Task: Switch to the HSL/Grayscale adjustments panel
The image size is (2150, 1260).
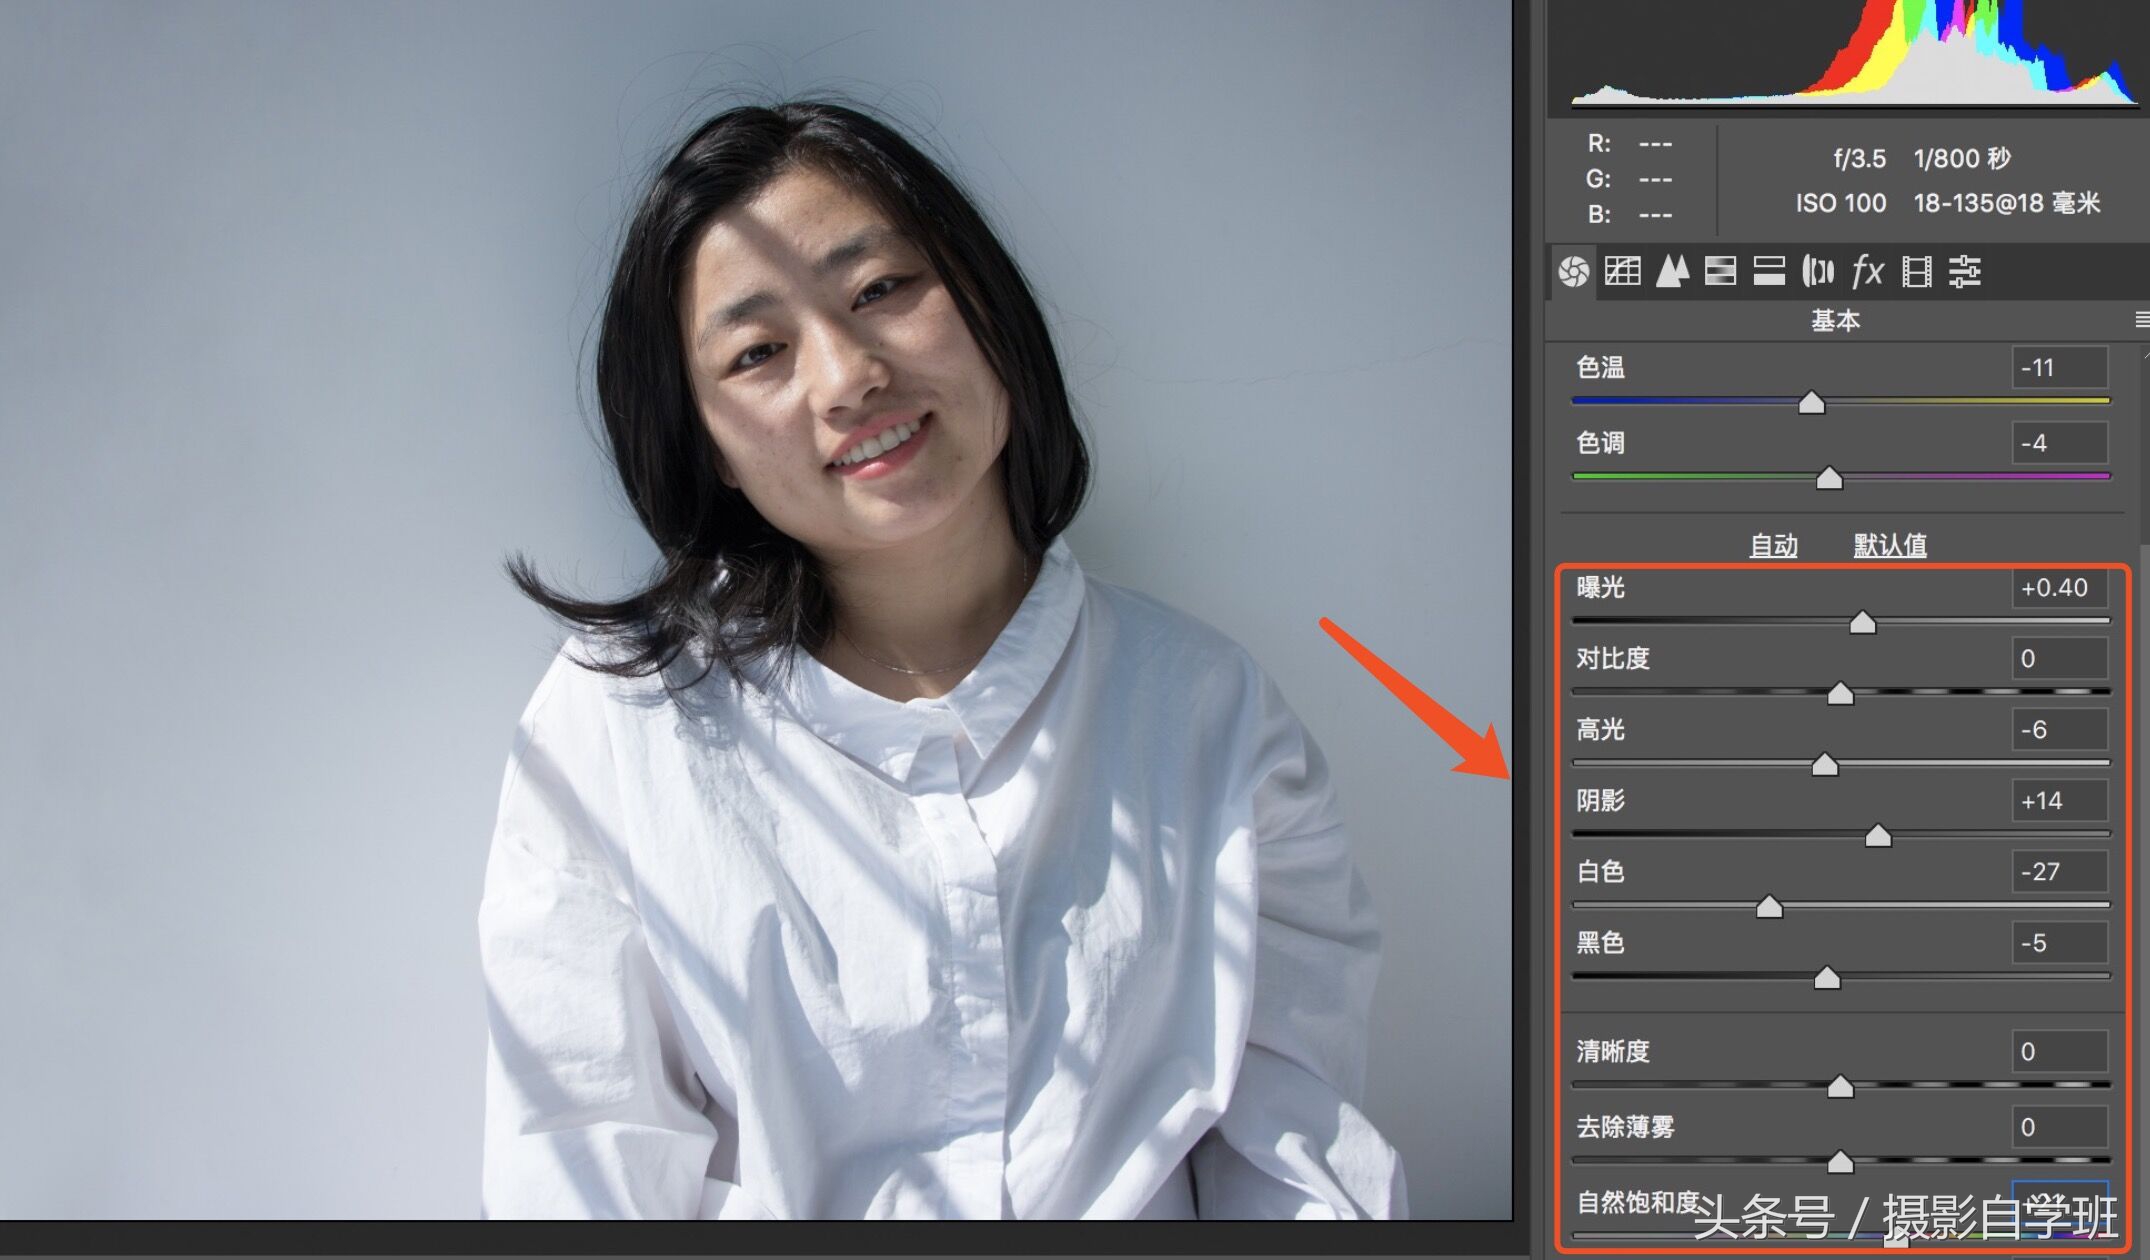Action: (1720, 272)
